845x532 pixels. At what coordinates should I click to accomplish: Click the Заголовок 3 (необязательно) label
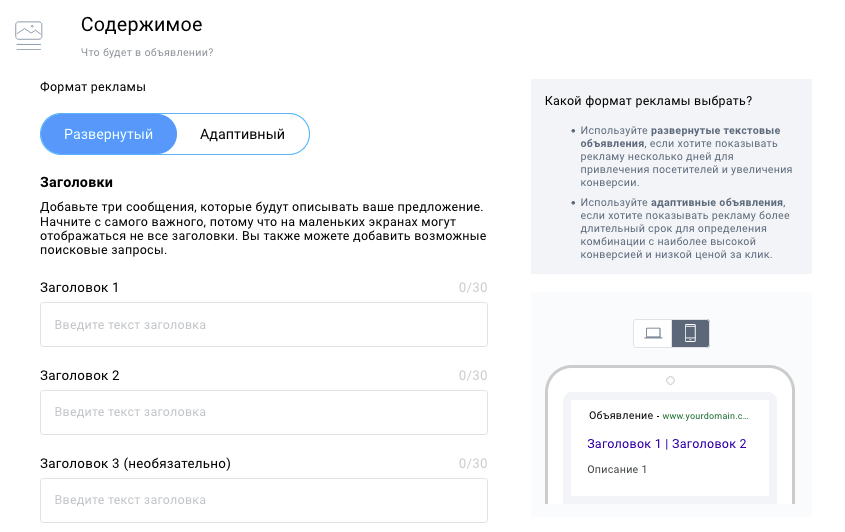(x=135, y=464)
